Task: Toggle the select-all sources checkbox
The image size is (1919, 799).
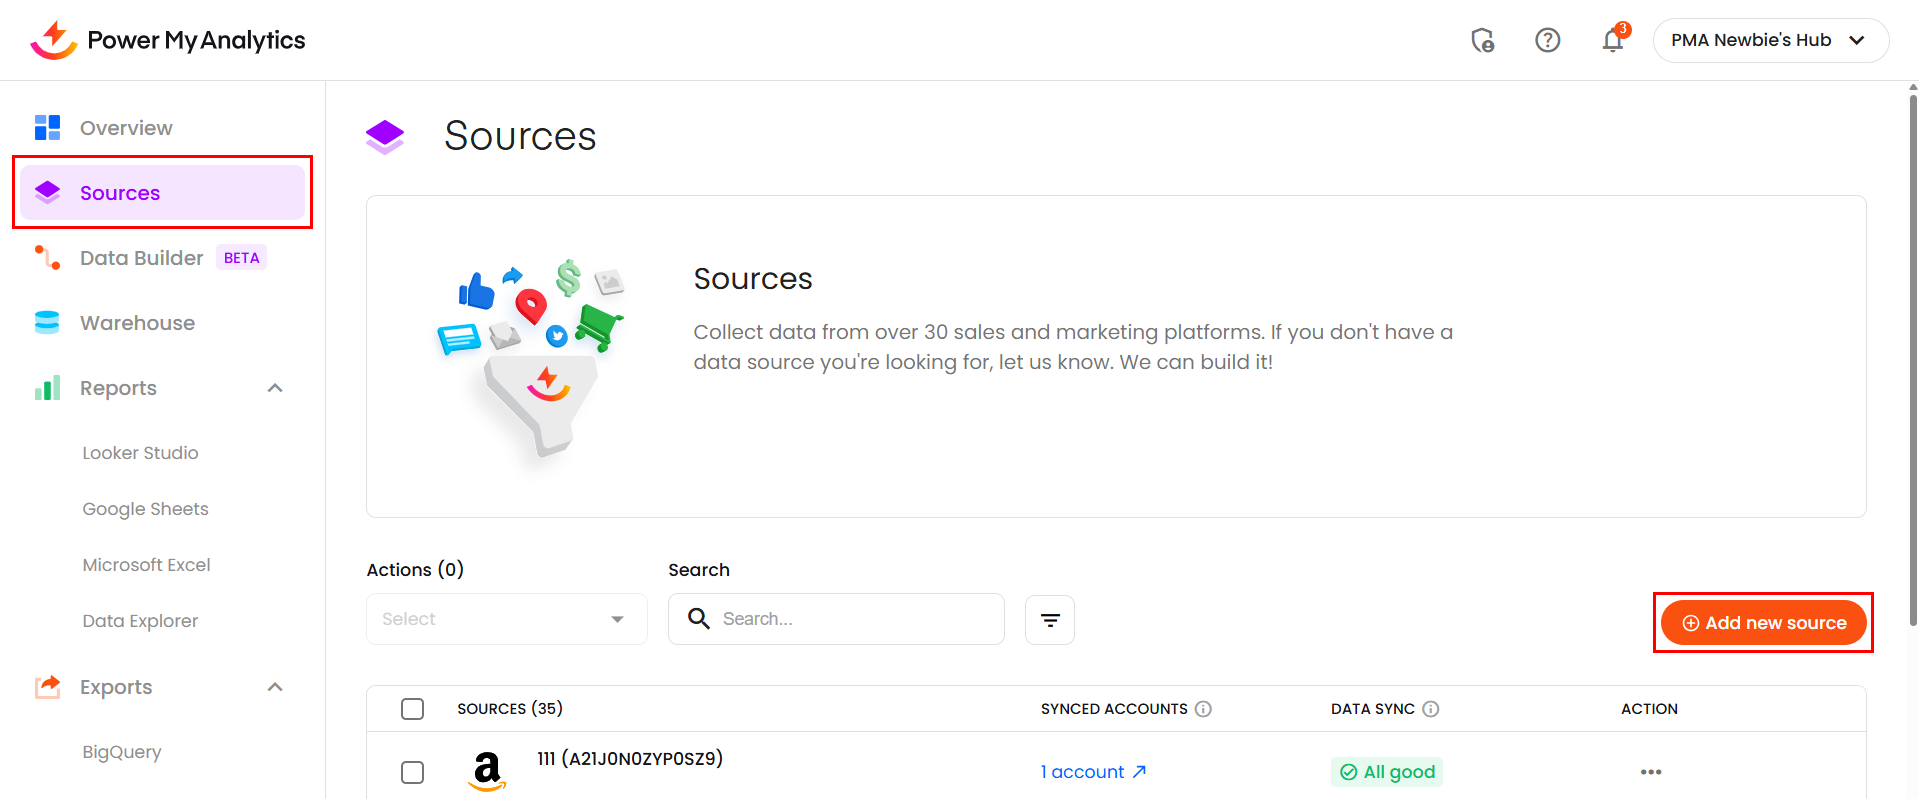Action: 412,709
